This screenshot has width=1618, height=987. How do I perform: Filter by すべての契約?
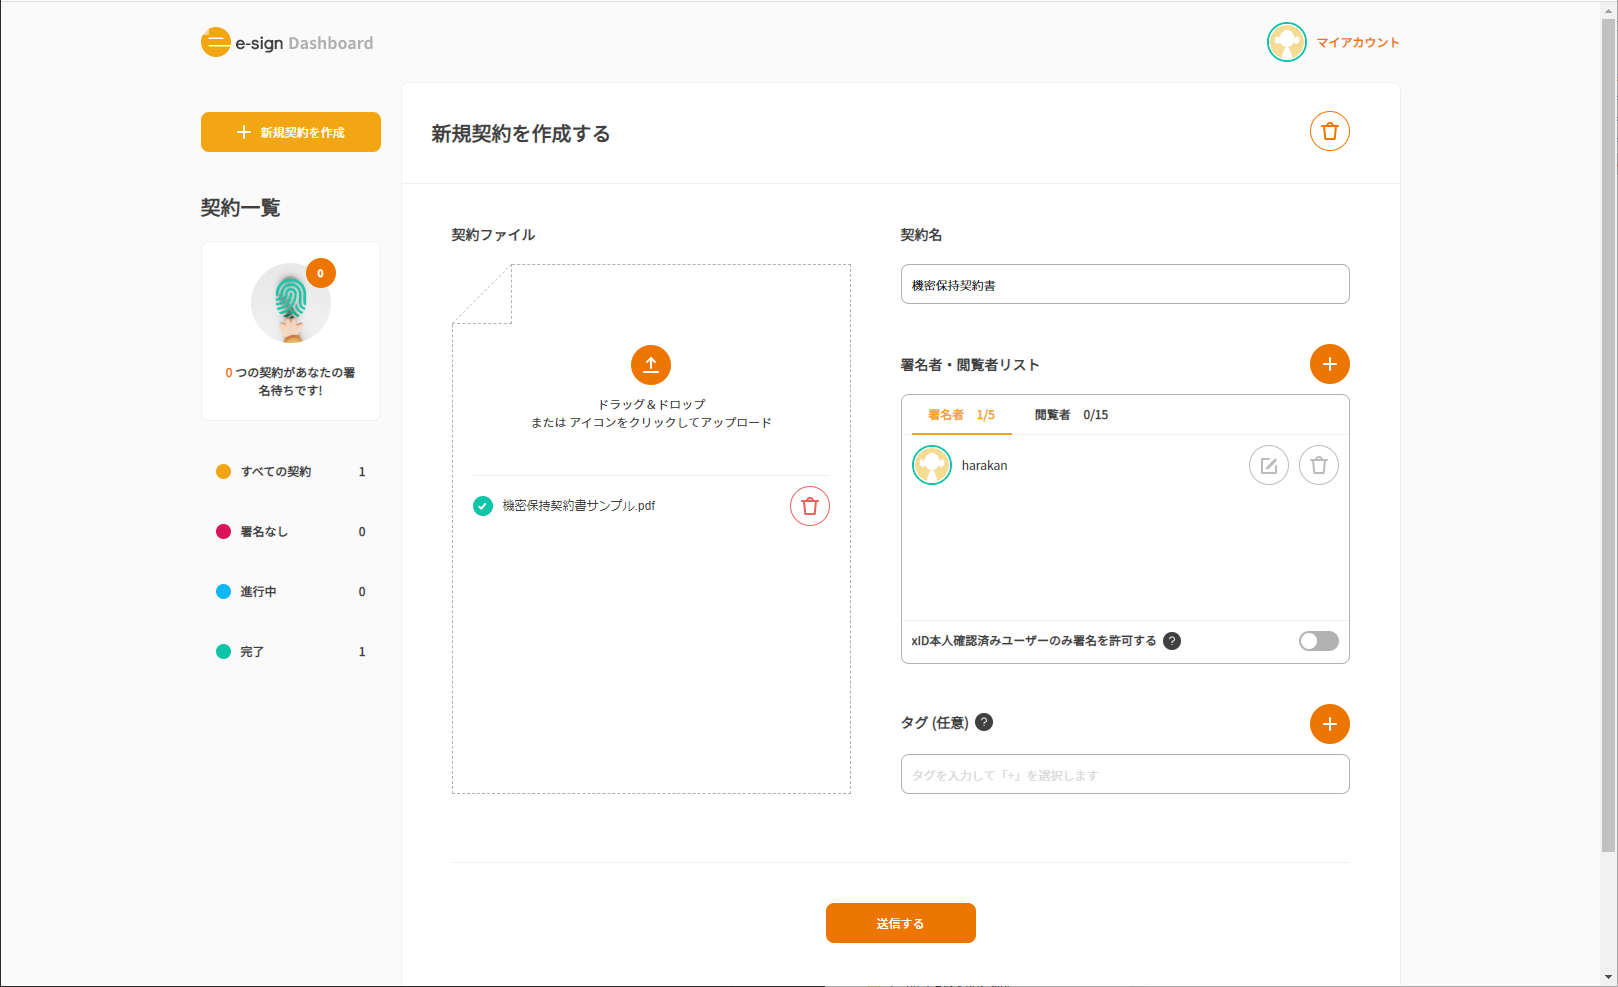[291, 472]
